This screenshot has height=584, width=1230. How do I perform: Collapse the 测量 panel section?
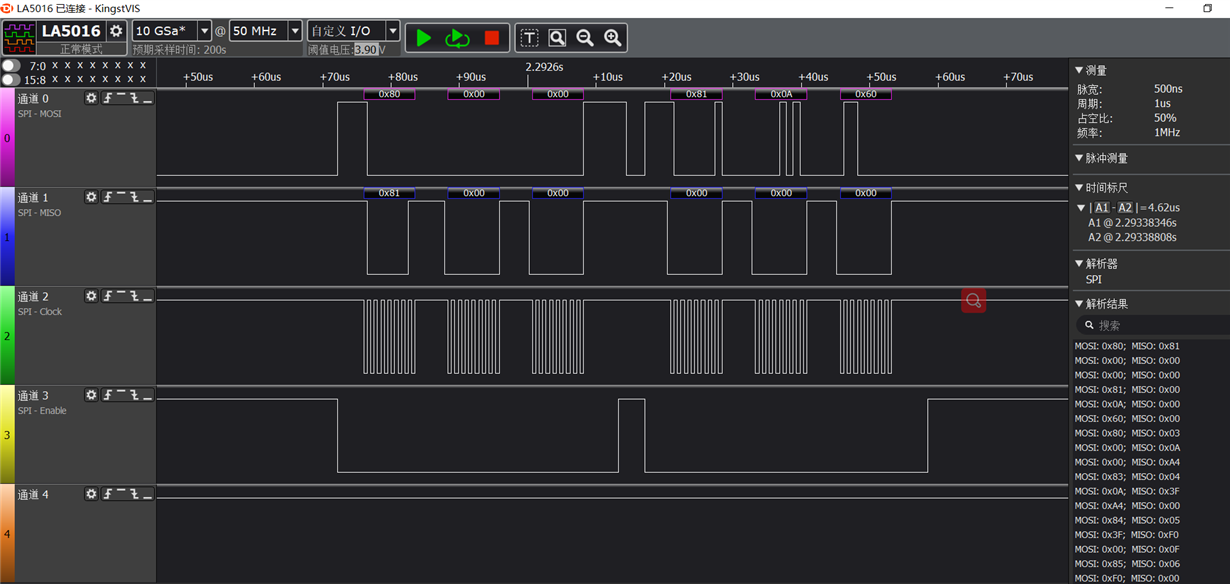[x=1079, y=70]
